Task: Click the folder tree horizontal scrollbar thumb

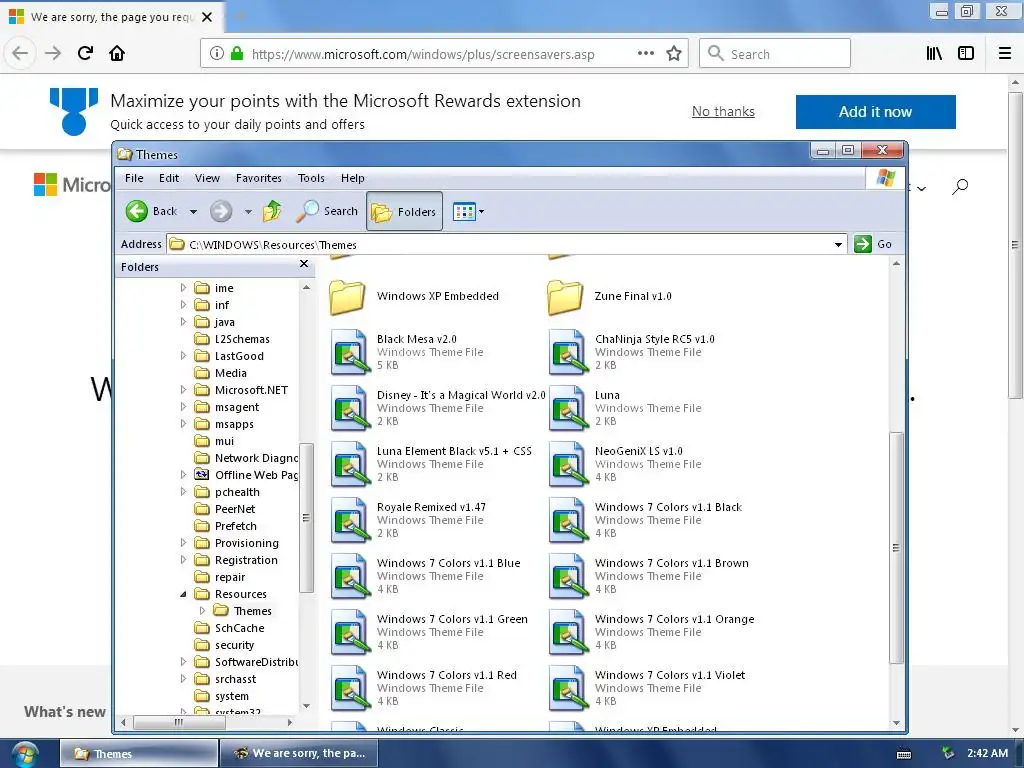Action: tap(179, 722)
